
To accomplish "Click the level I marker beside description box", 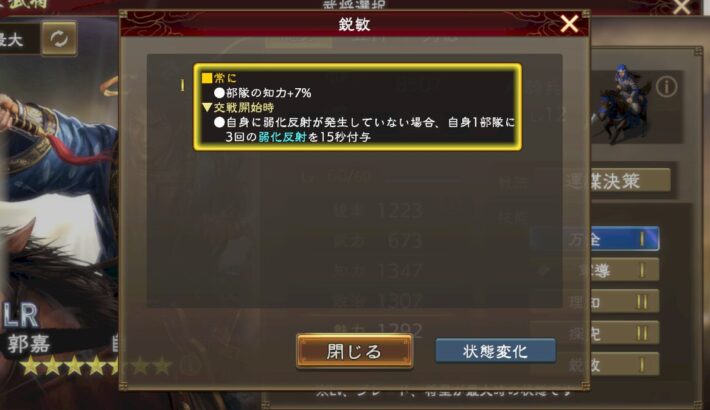I will [182, 85].
